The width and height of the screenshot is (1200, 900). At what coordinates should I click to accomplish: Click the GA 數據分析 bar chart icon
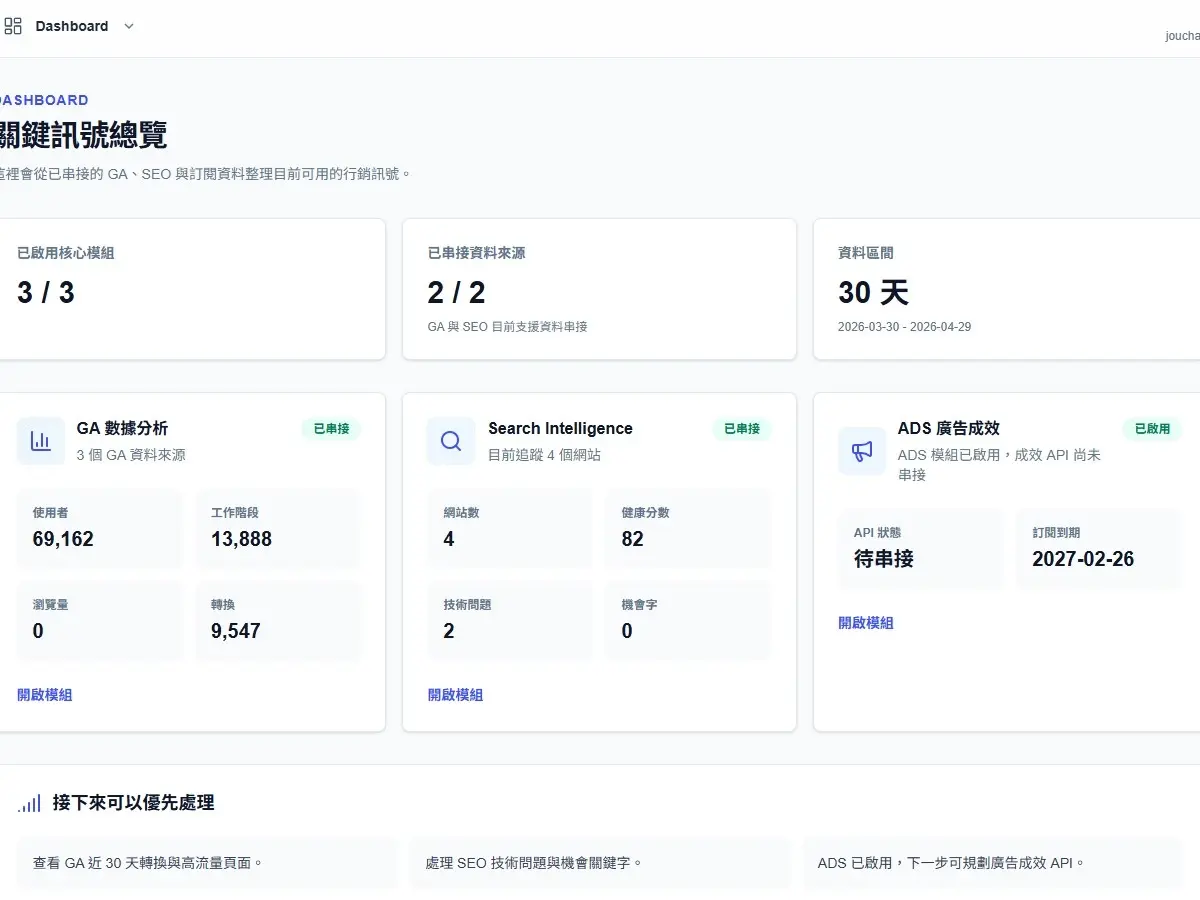coord(41,441)
